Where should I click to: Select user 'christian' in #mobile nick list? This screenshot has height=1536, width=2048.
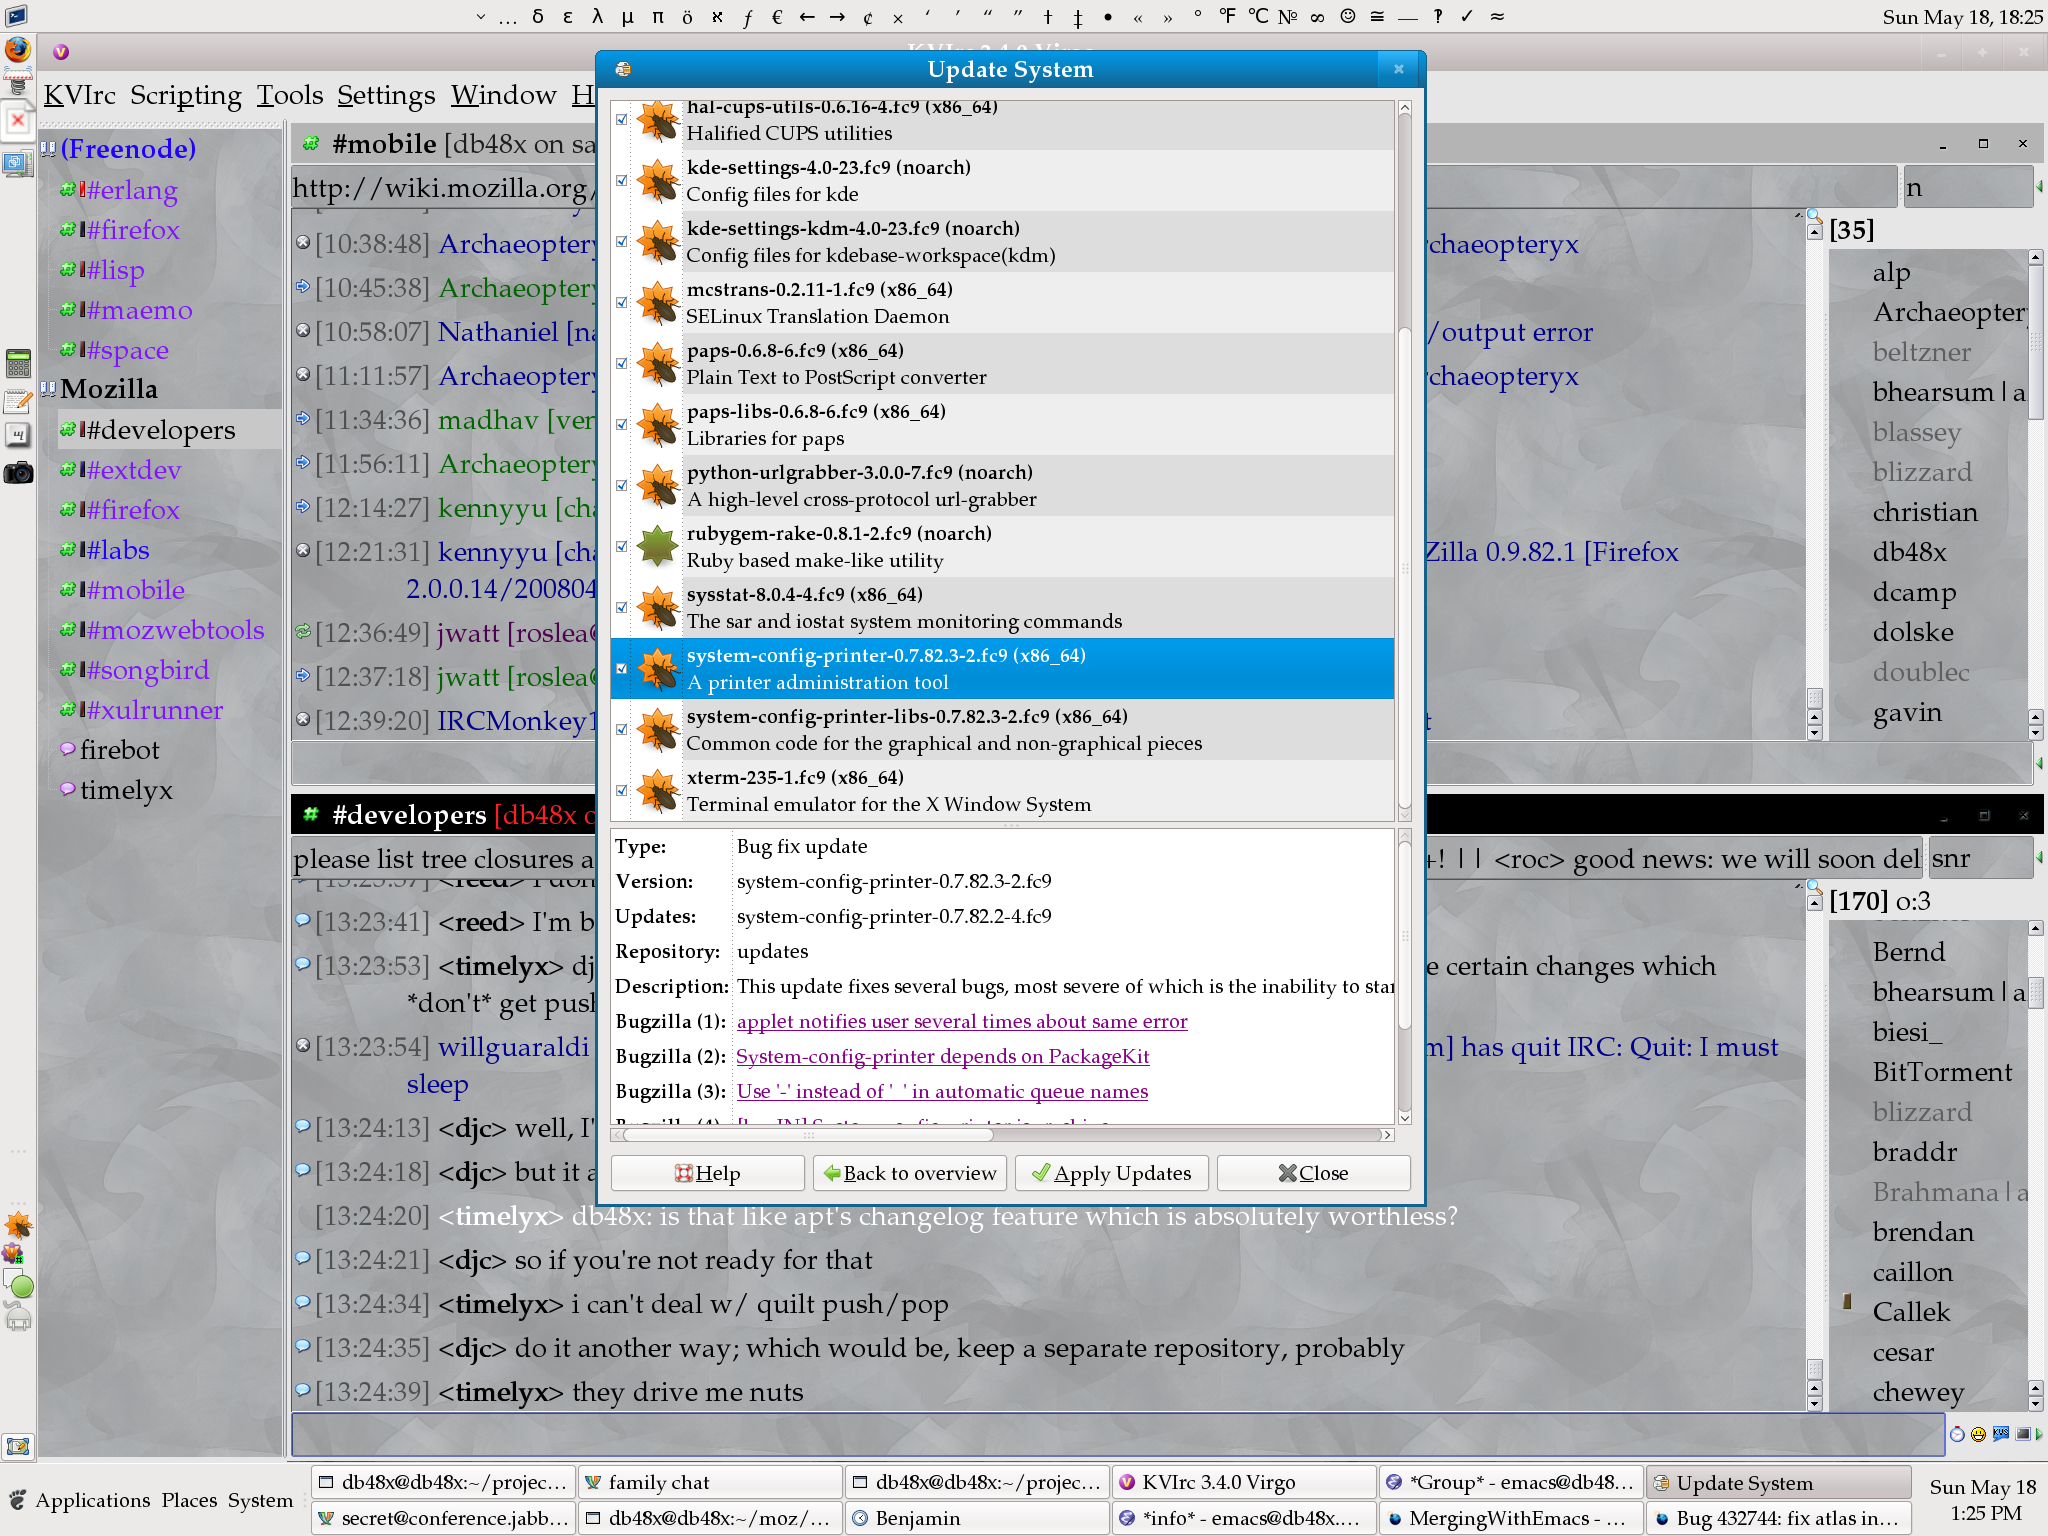(x=1925, y=512)
